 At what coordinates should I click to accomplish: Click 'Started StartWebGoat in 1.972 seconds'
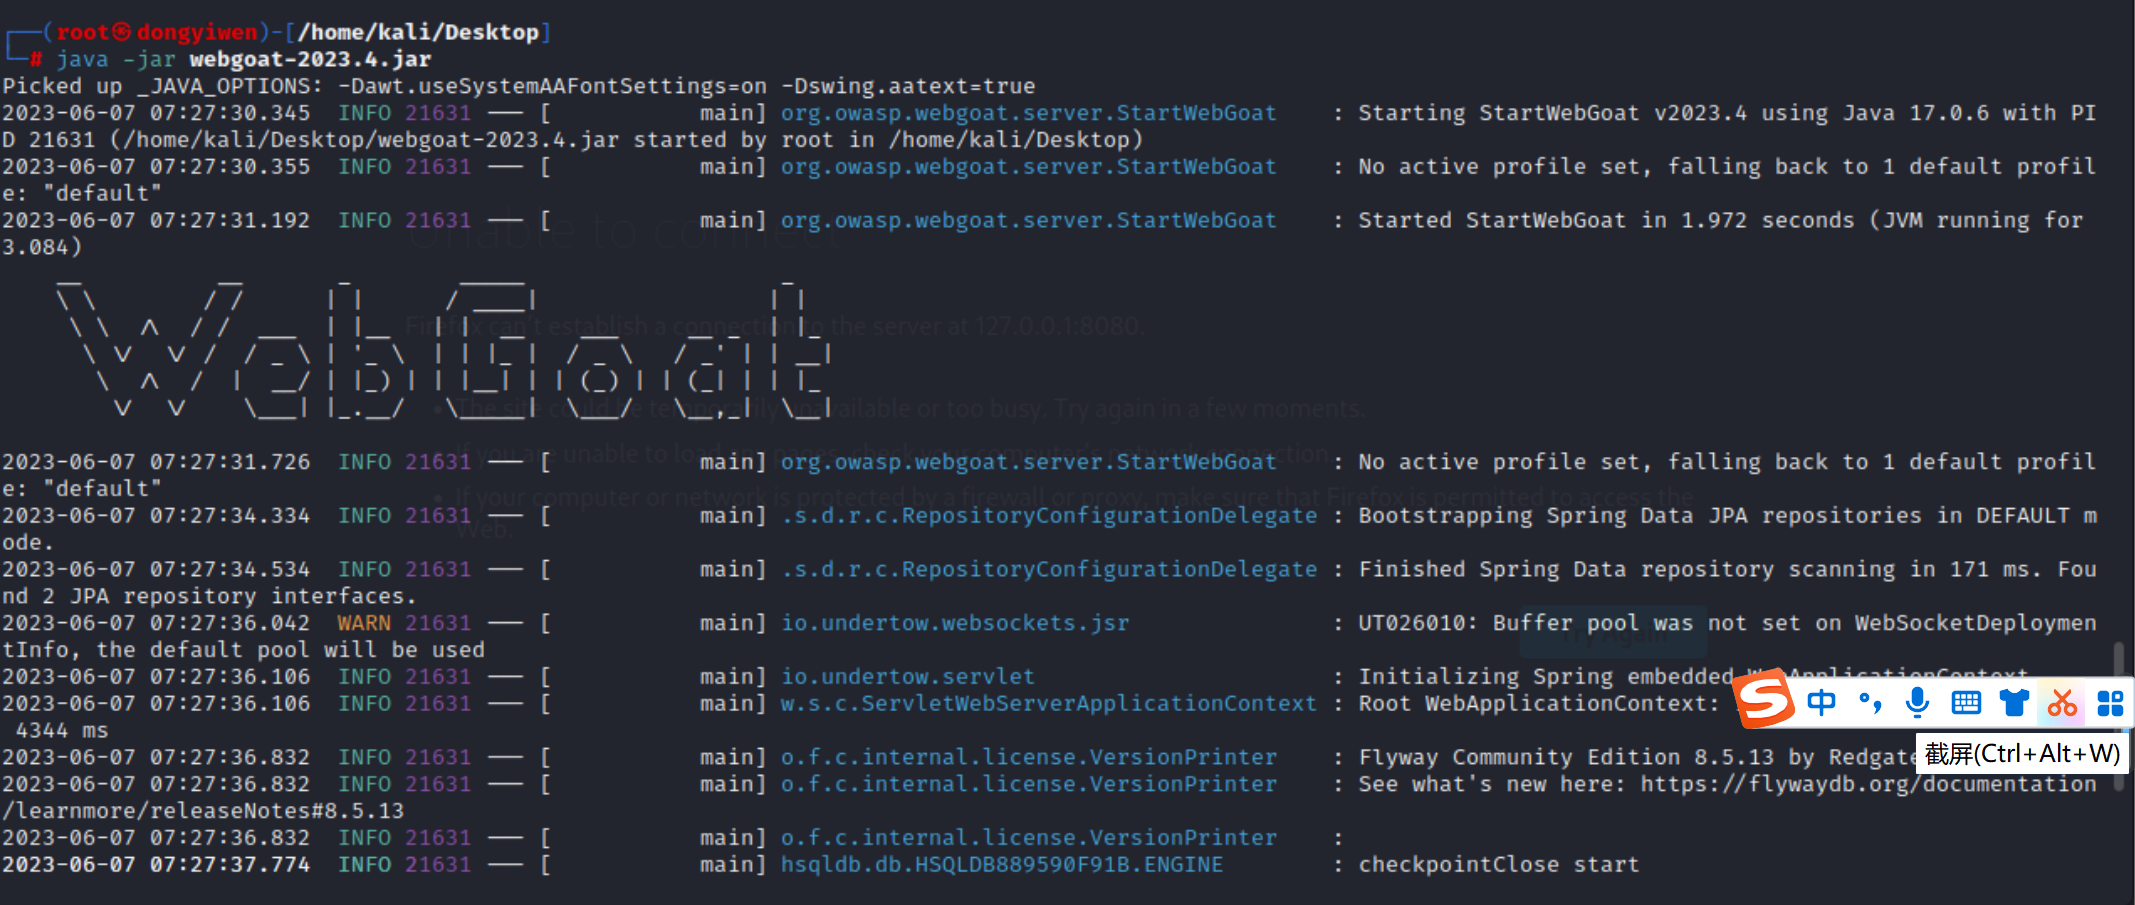[1606, 220]
